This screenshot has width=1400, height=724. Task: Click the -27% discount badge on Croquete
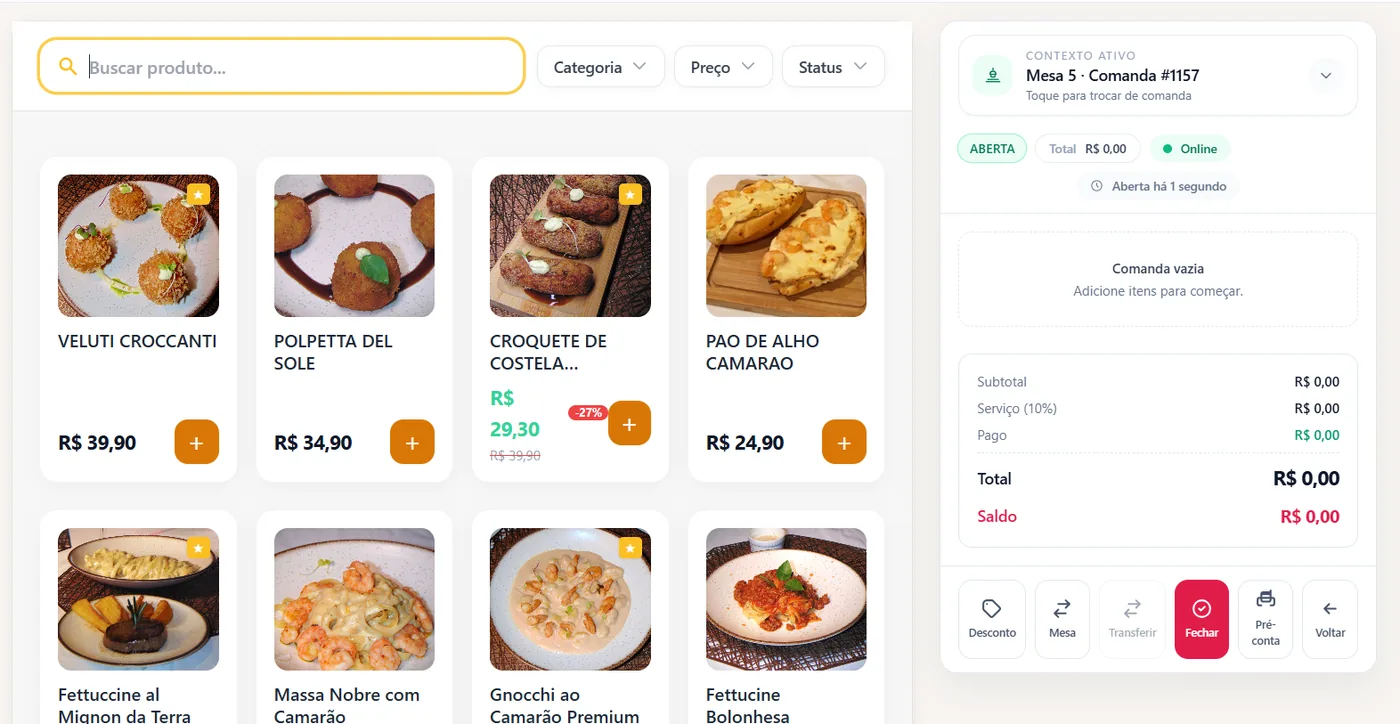click(x=588, y=412)
